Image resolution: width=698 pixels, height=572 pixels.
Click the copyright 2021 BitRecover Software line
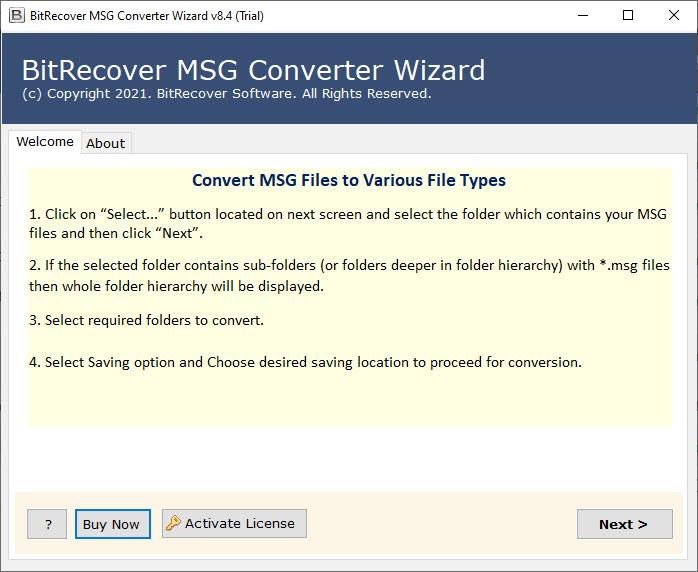[227, 93]
